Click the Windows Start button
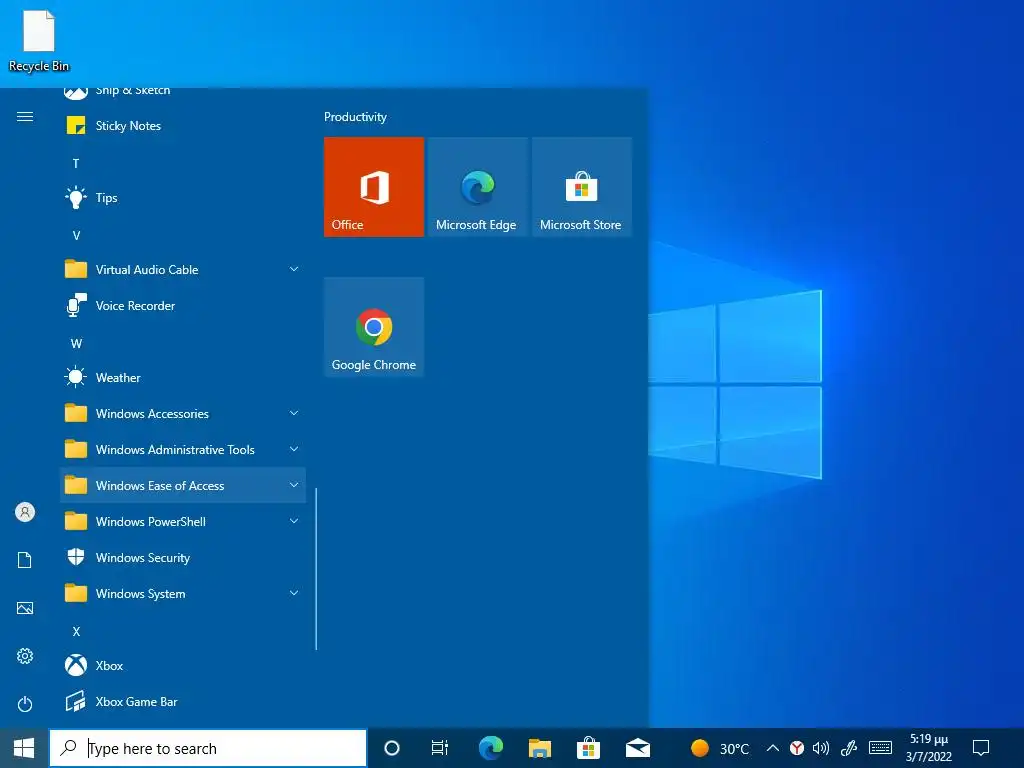Image resolution: width=1024 pixels, height=768 pixels. 24,748
